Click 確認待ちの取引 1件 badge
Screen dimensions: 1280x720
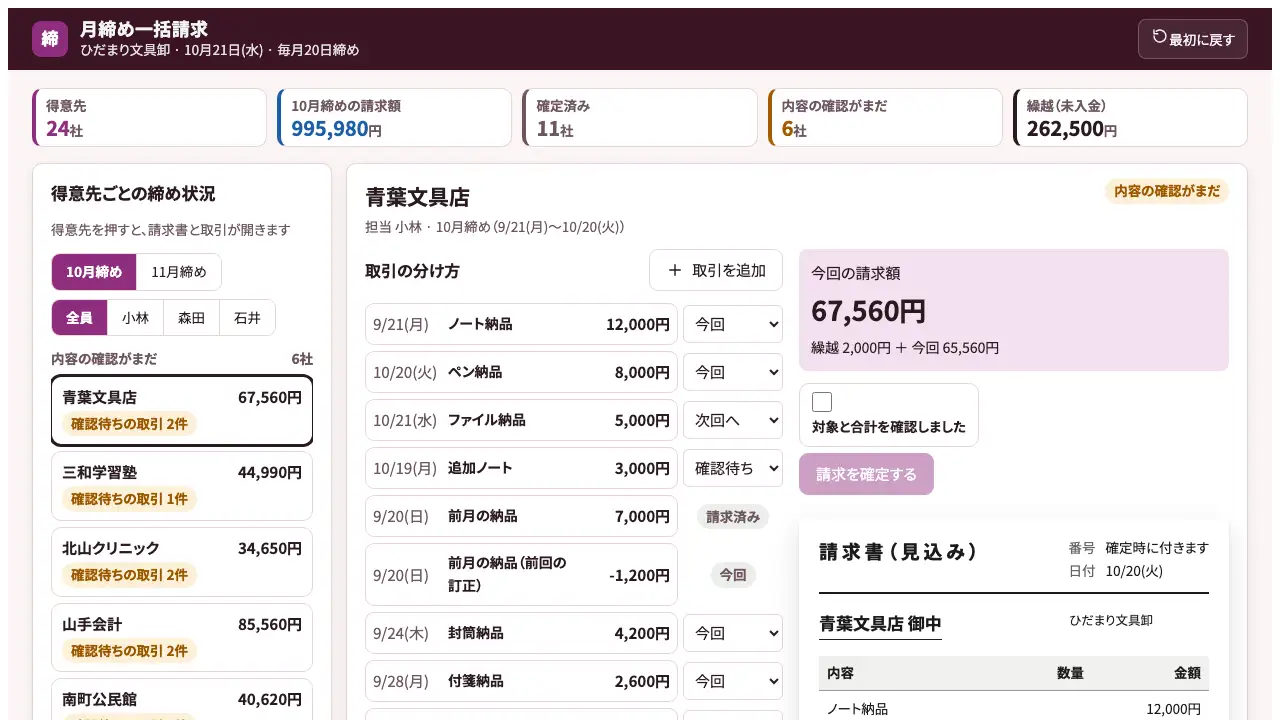(129, 499)
